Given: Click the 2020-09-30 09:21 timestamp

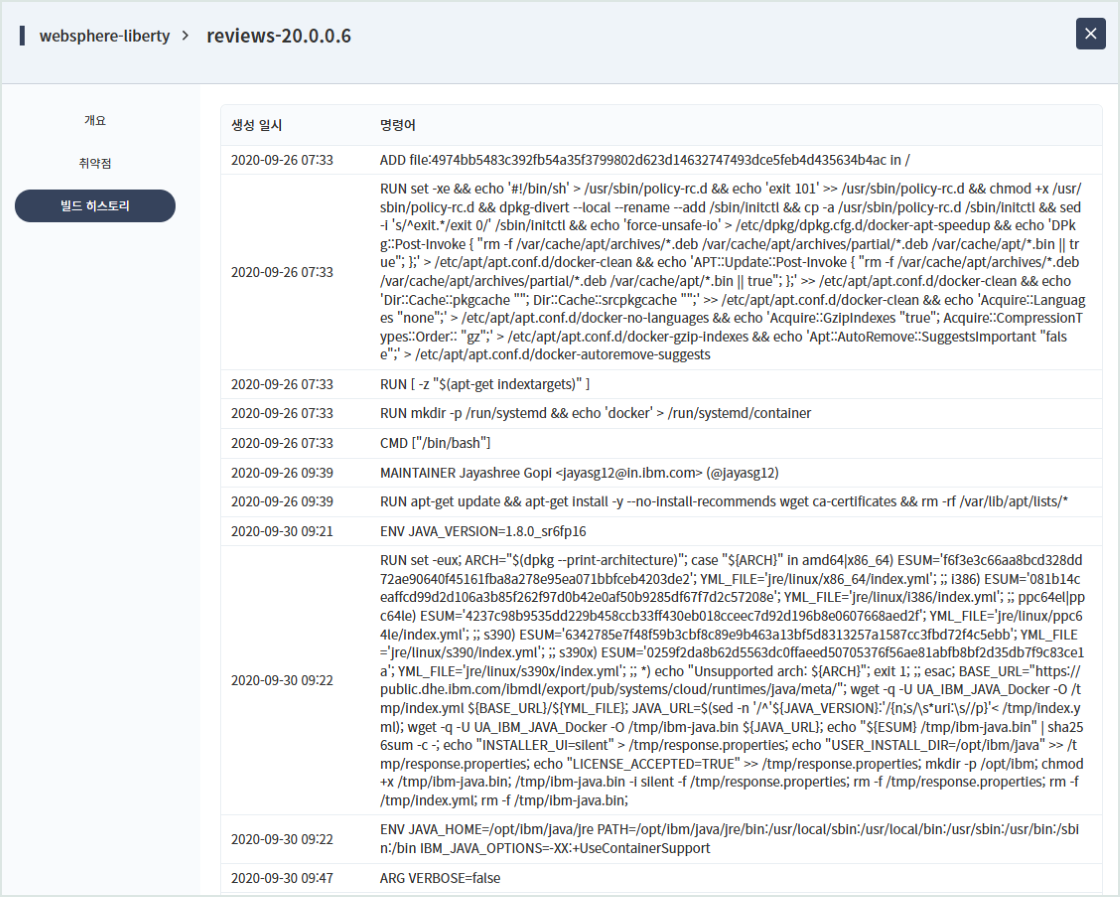Looking at the screenshot, I should point(282,531).
